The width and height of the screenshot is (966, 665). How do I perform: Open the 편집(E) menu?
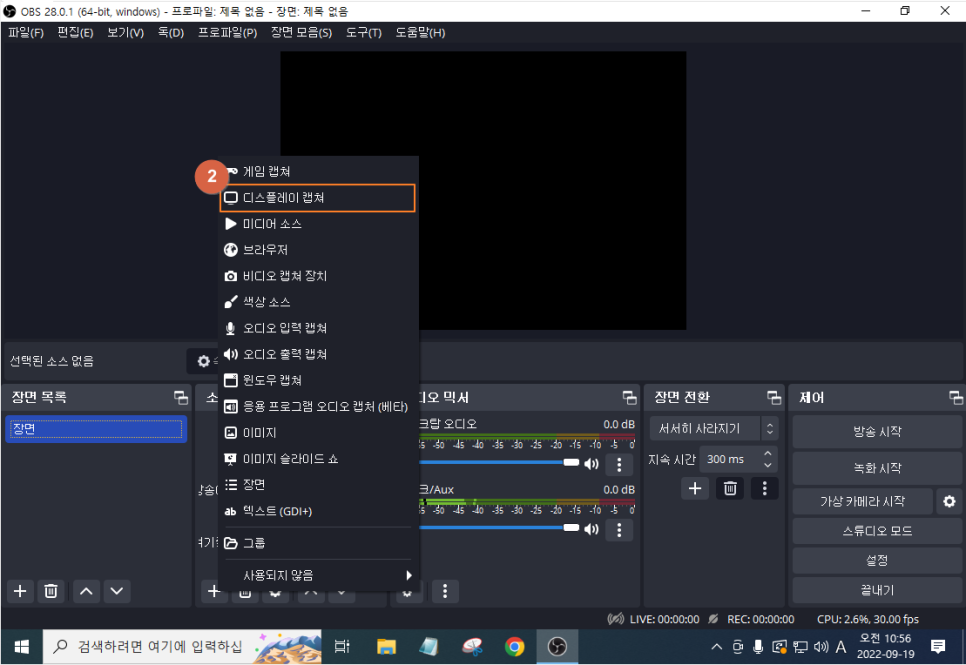pyautogui.click(x=75, y=33)
